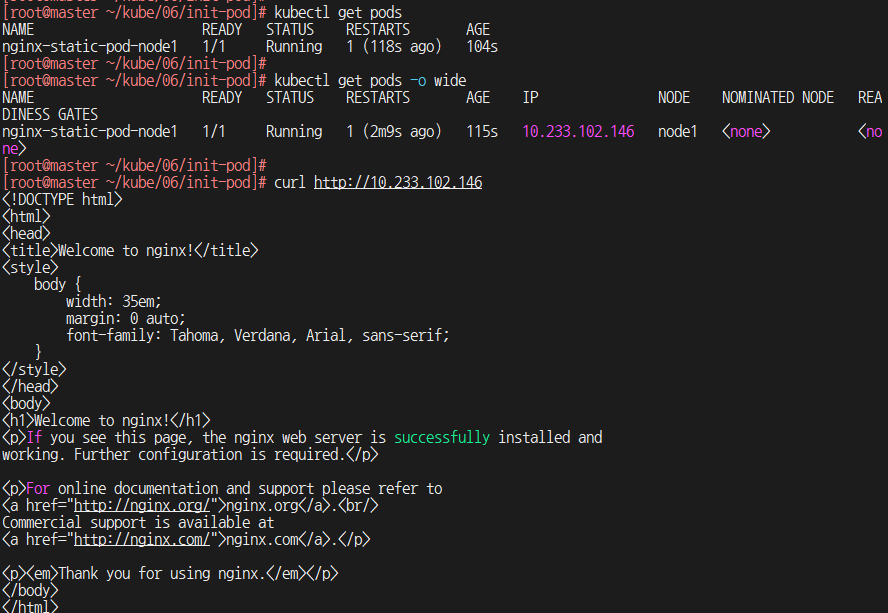Click 'Commercial support is available at' text
Screen dimensions: 888x613
pyautogui.click(x=138, y=522)
